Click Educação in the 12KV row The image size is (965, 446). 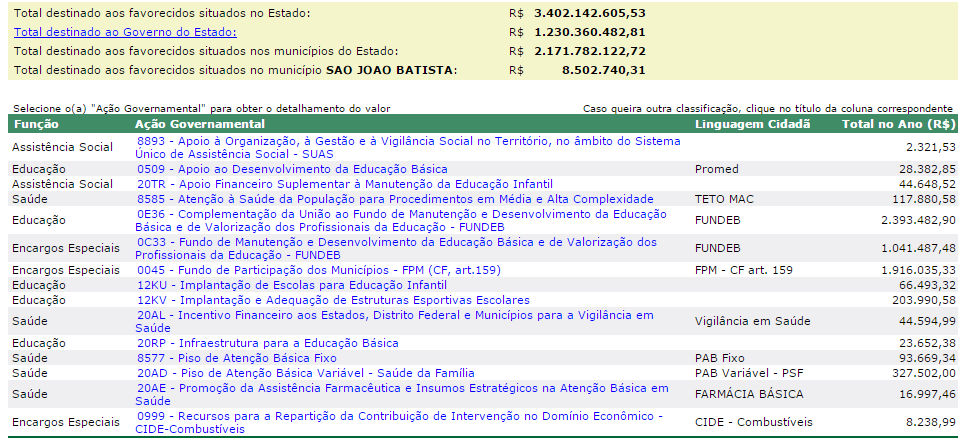coord(39,300)
